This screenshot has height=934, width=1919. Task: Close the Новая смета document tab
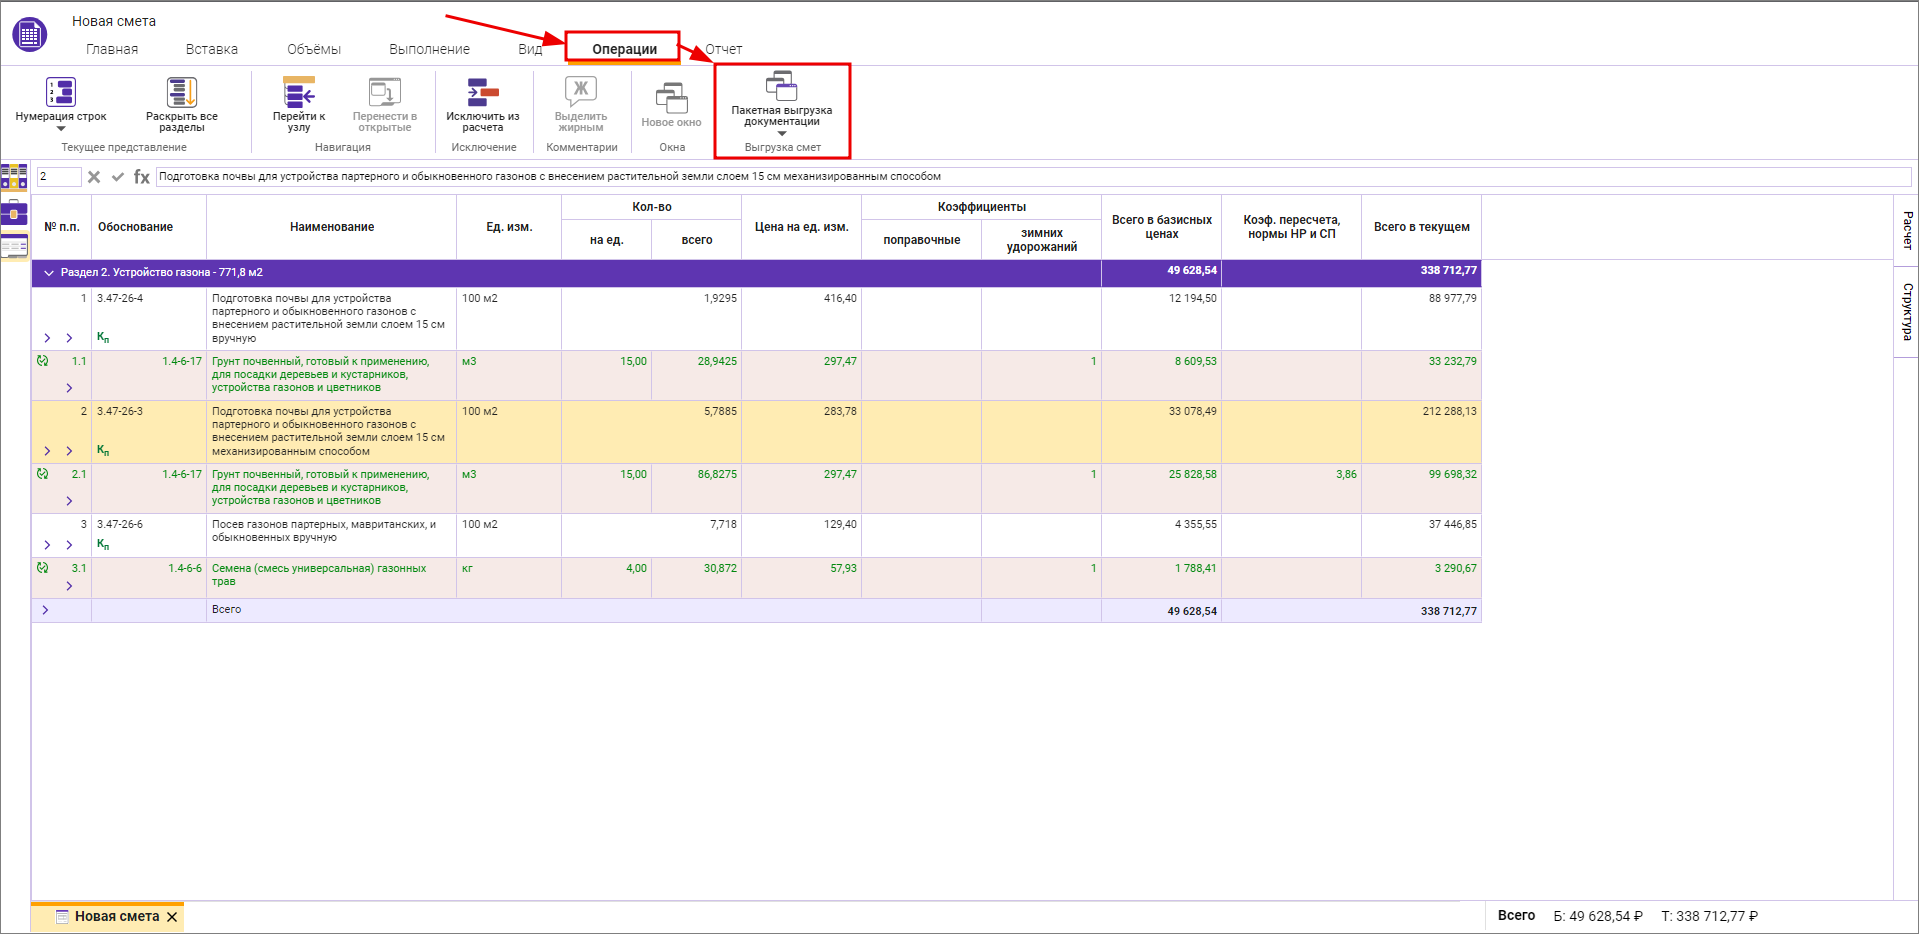[172, 917]
